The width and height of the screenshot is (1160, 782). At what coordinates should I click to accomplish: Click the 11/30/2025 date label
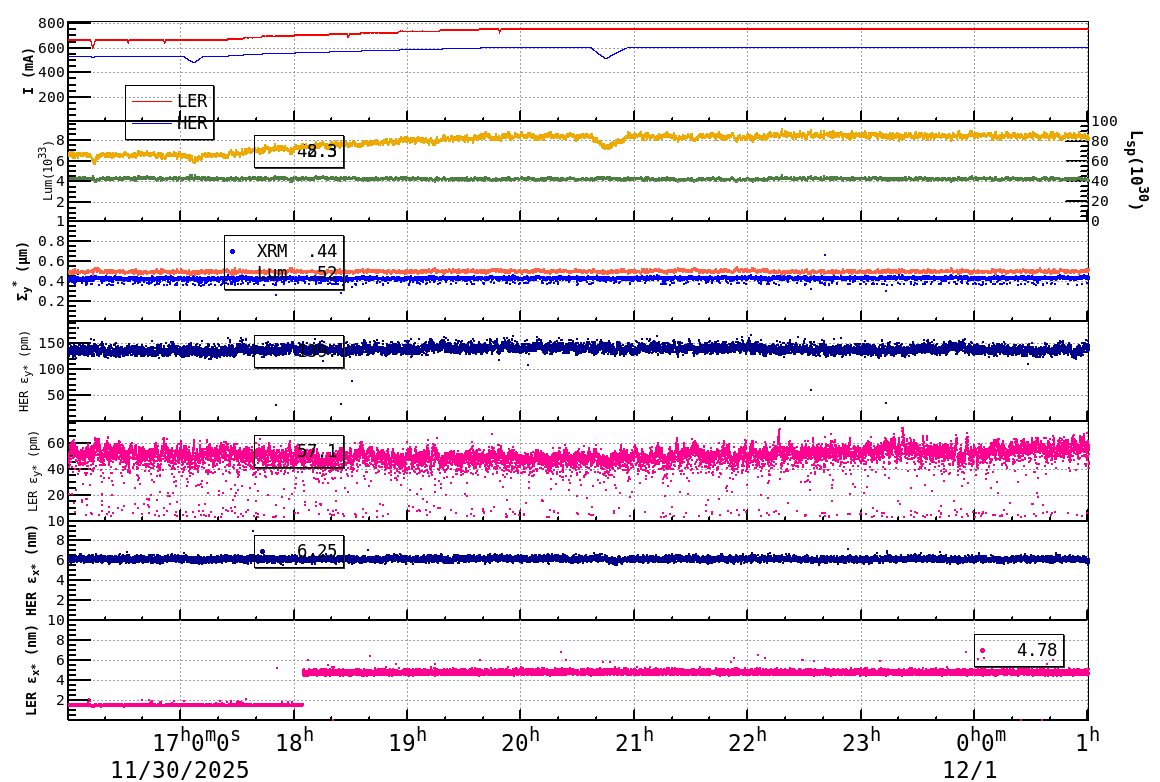[x=180, y=769]
